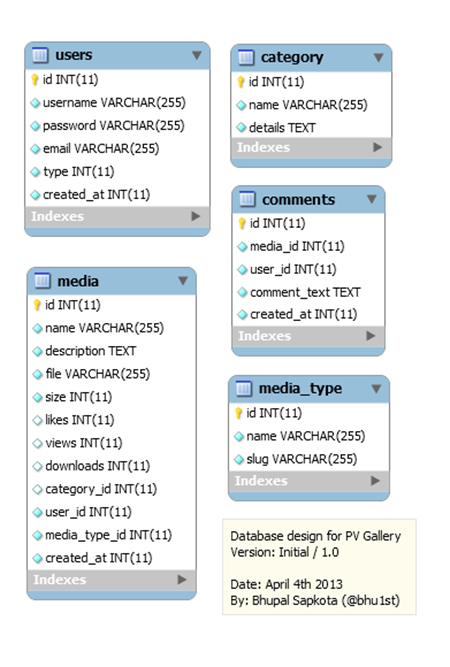Screen dimensions: 450x667
Task: Click the details TEXT column in category
Action: coord(282,128)
